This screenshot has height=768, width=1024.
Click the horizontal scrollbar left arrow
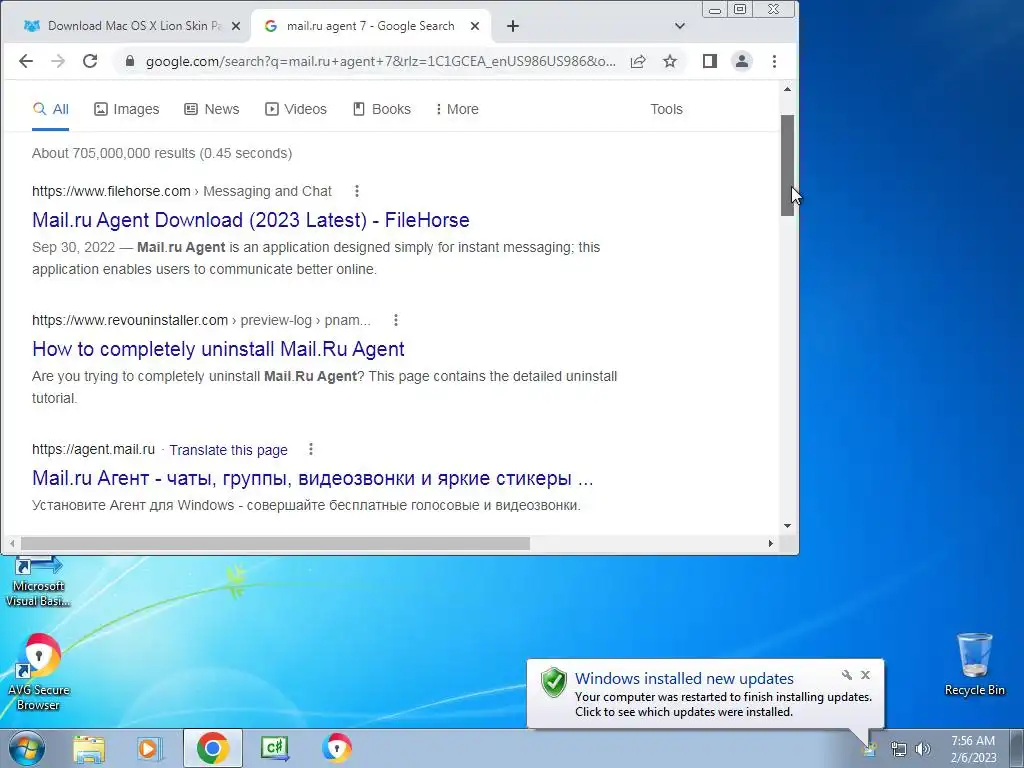tap(12, 543)
